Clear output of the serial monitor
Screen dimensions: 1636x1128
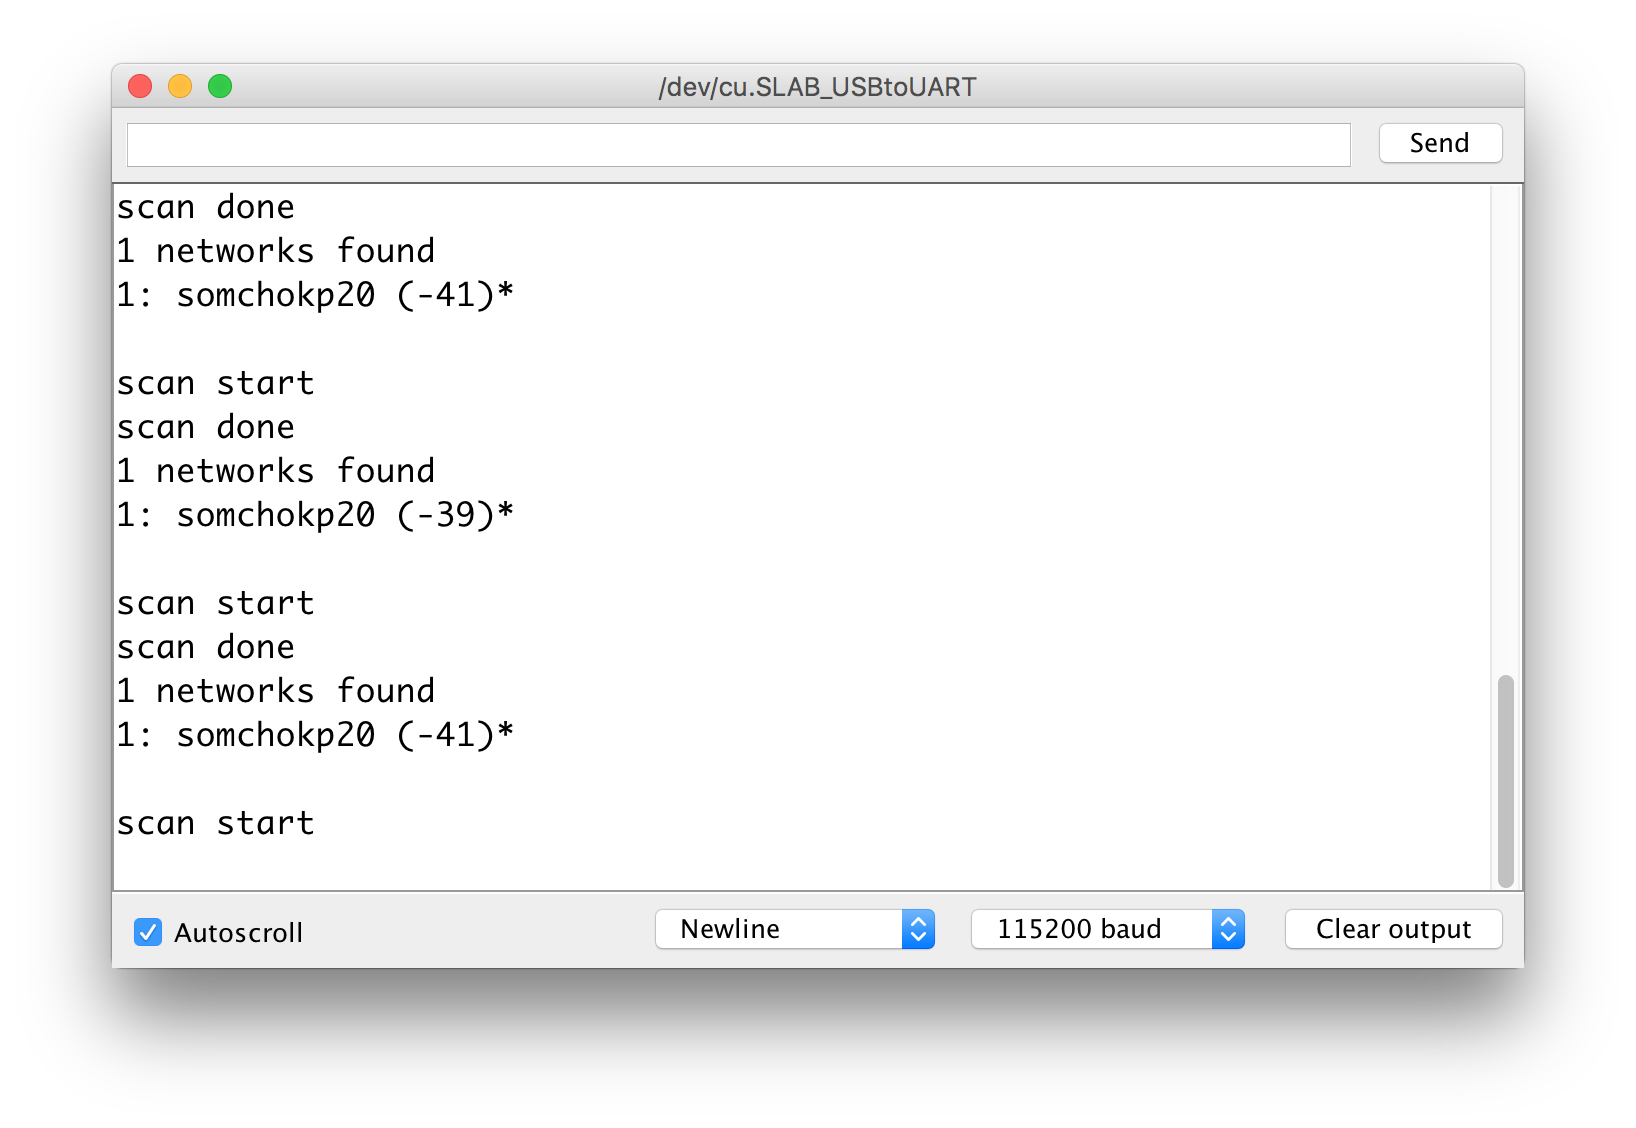point(1392,929)
